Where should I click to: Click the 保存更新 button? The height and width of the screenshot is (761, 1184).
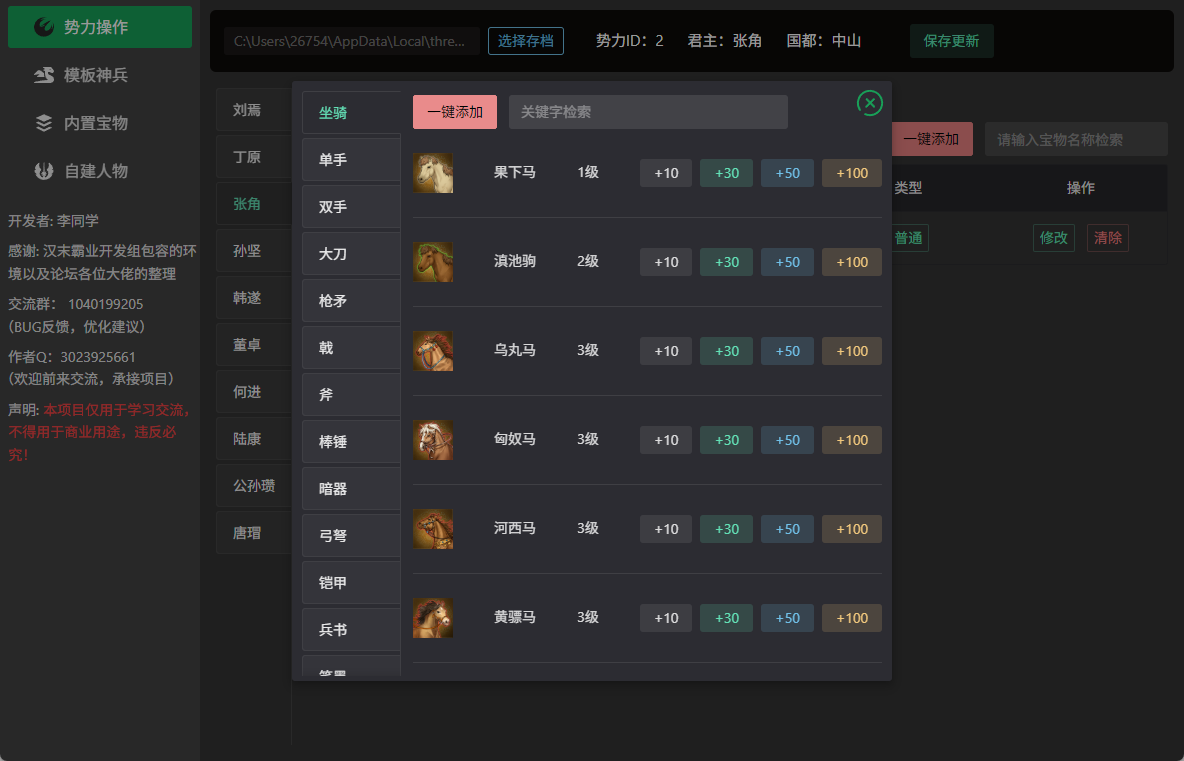pos(951,41)
